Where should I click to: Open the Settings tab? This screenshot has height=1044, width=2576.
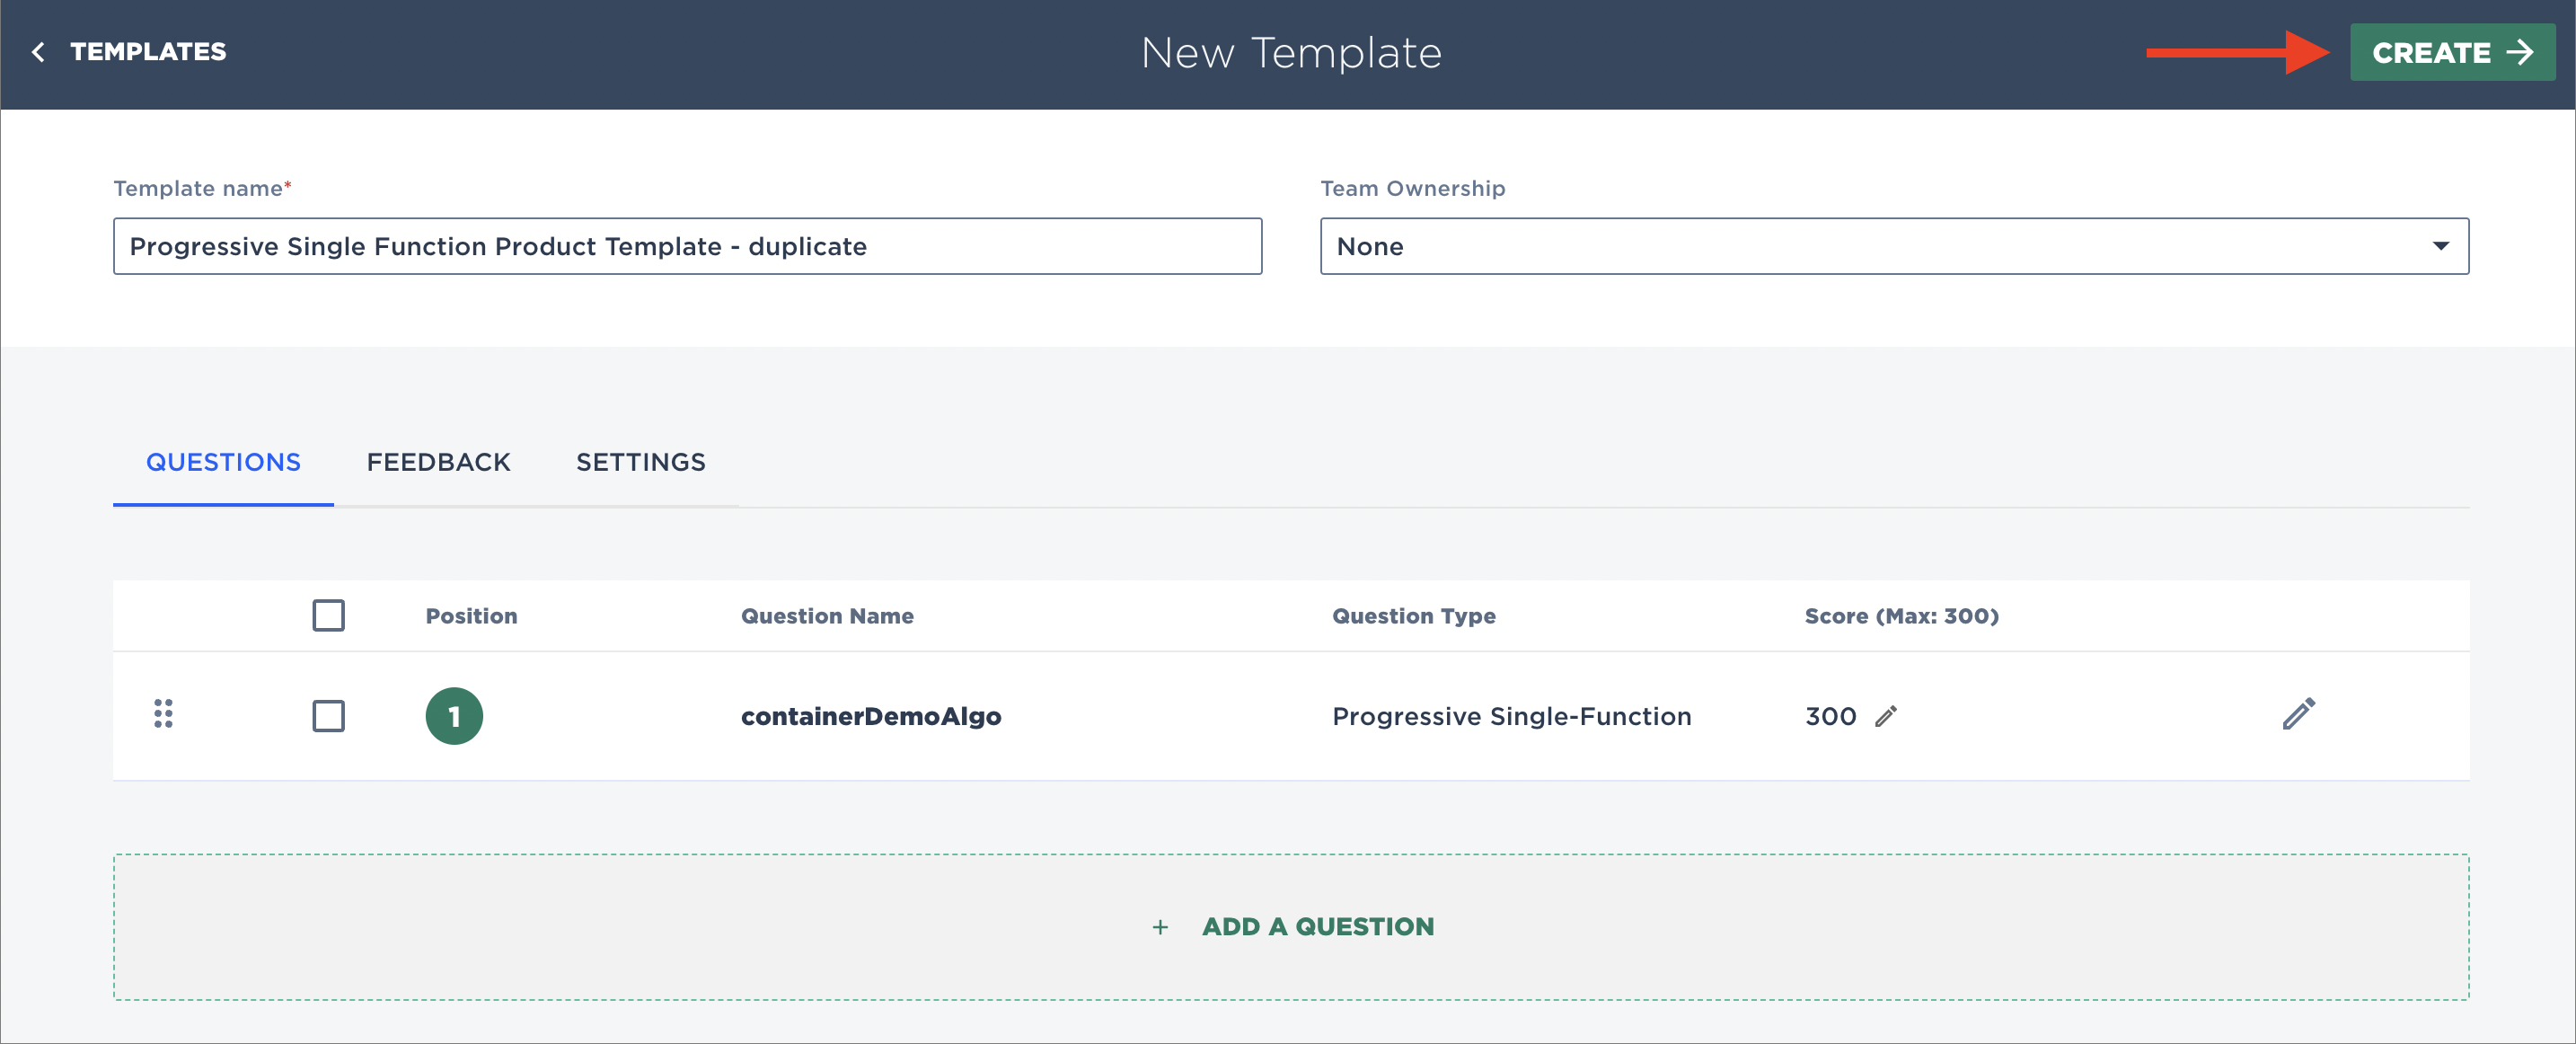point(640,462)
